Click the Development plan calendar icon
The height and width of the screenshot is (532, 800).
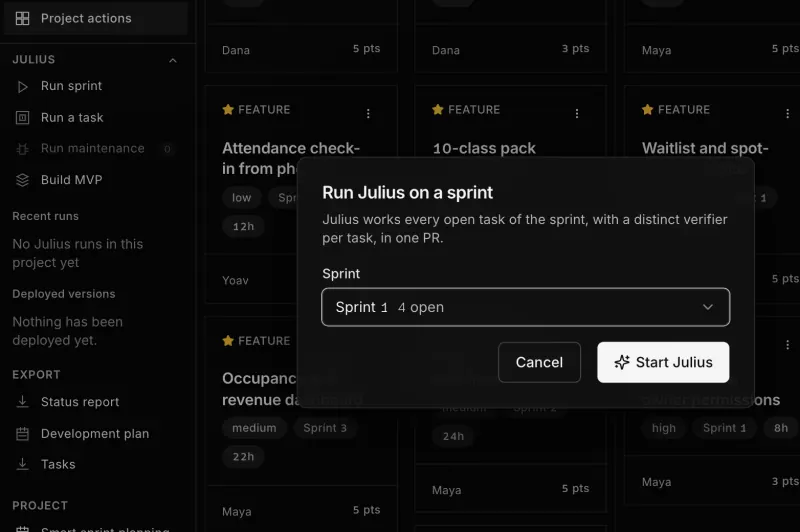click(22, 434)
